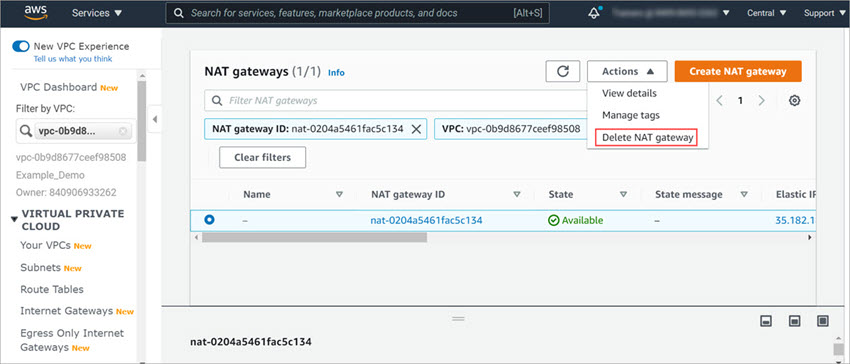The height and width of the screenshot is (364, 850).
Task: Go to next page arrow
Action: coord(761,100)
